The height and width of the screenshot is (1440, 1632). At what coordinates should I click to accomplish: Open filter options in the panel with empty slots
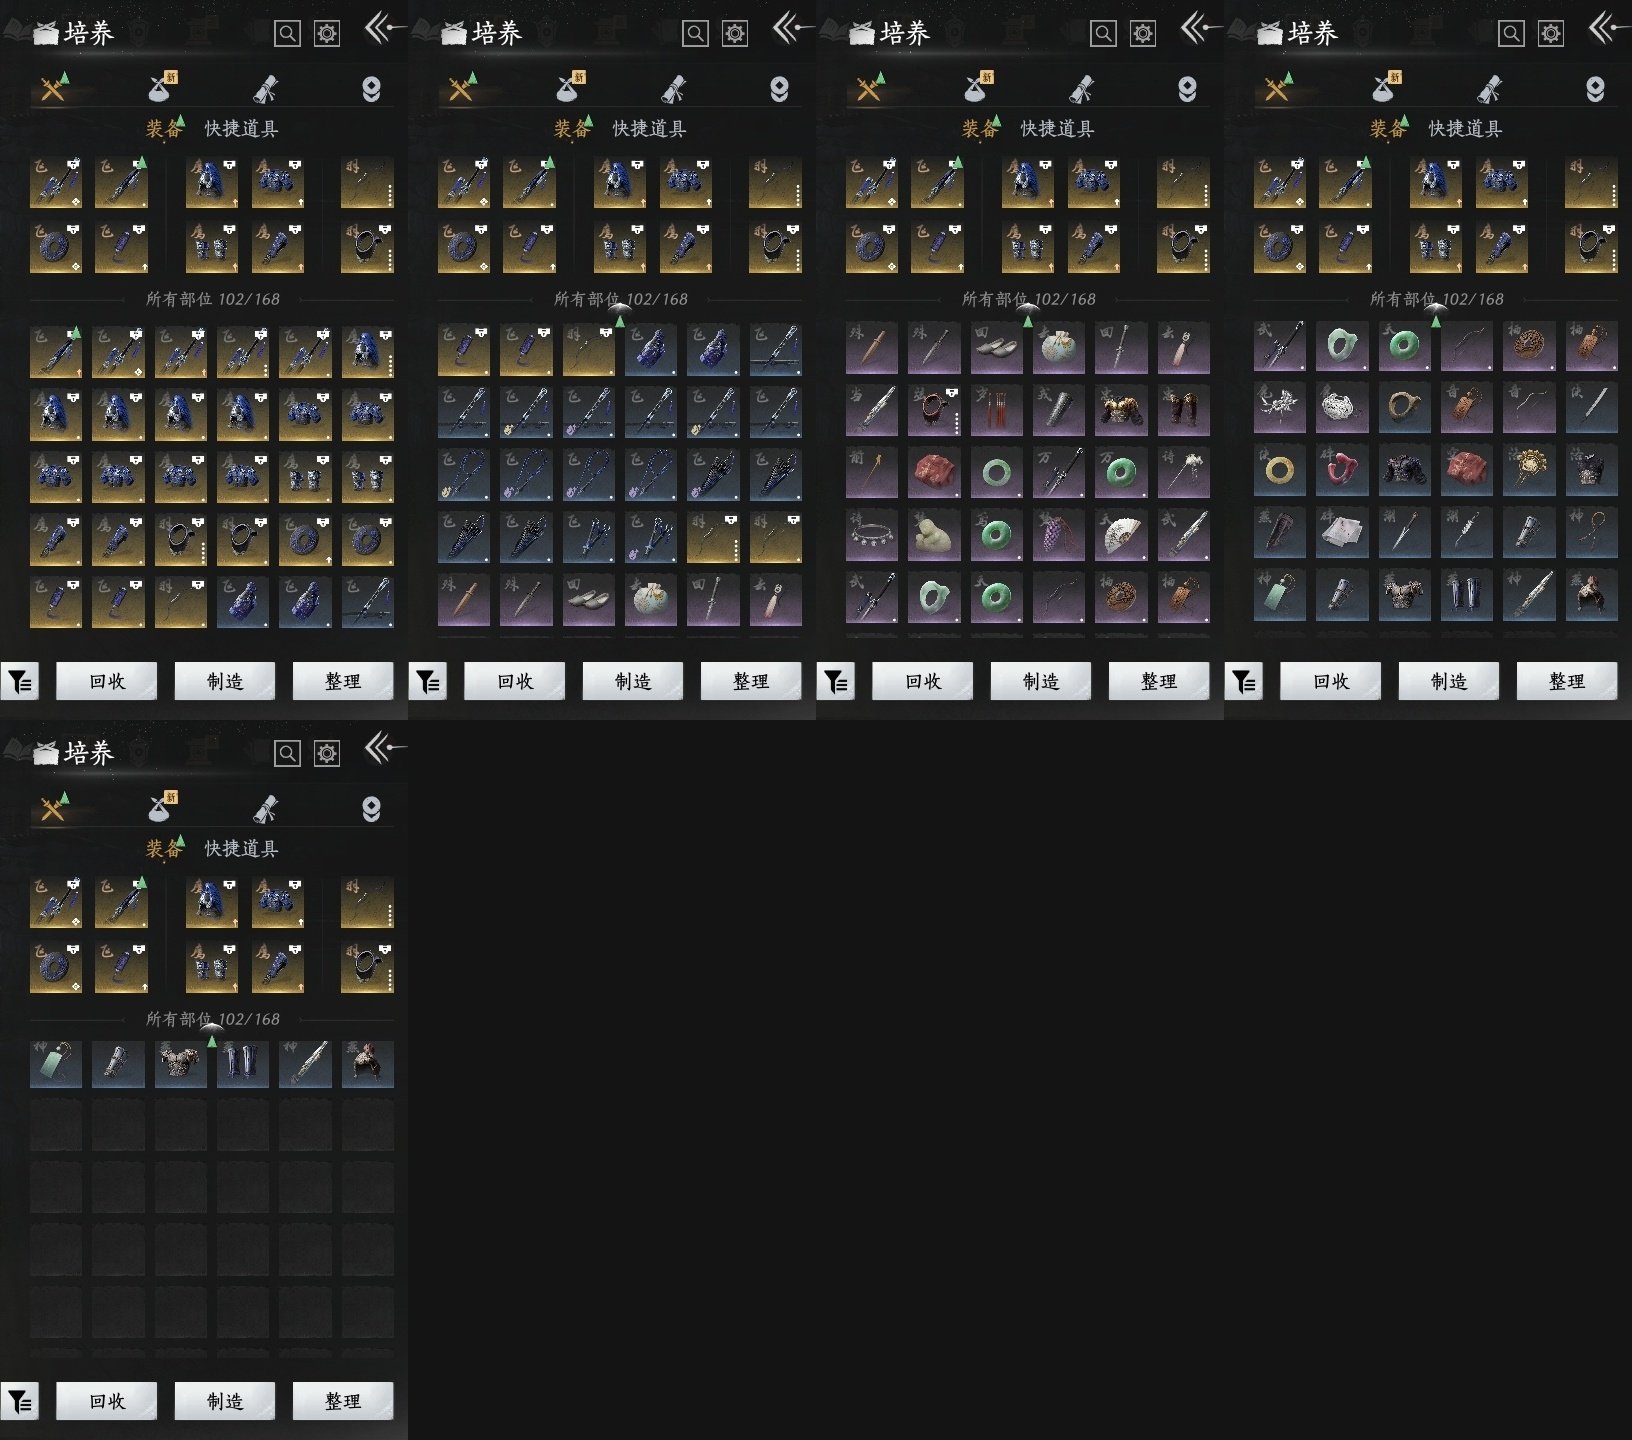coord(20,1401)
